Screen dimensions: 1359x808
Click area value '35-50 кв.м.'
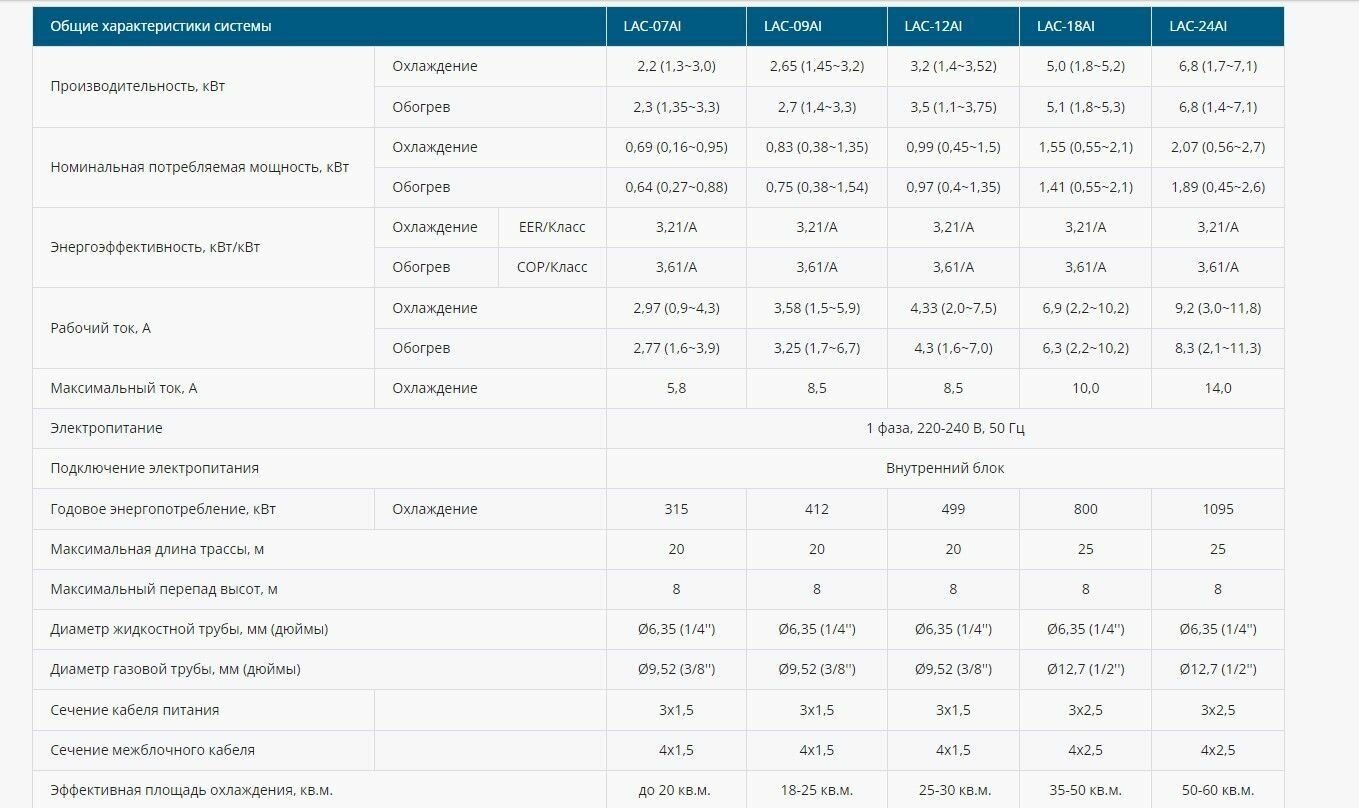pos(1086,790)
